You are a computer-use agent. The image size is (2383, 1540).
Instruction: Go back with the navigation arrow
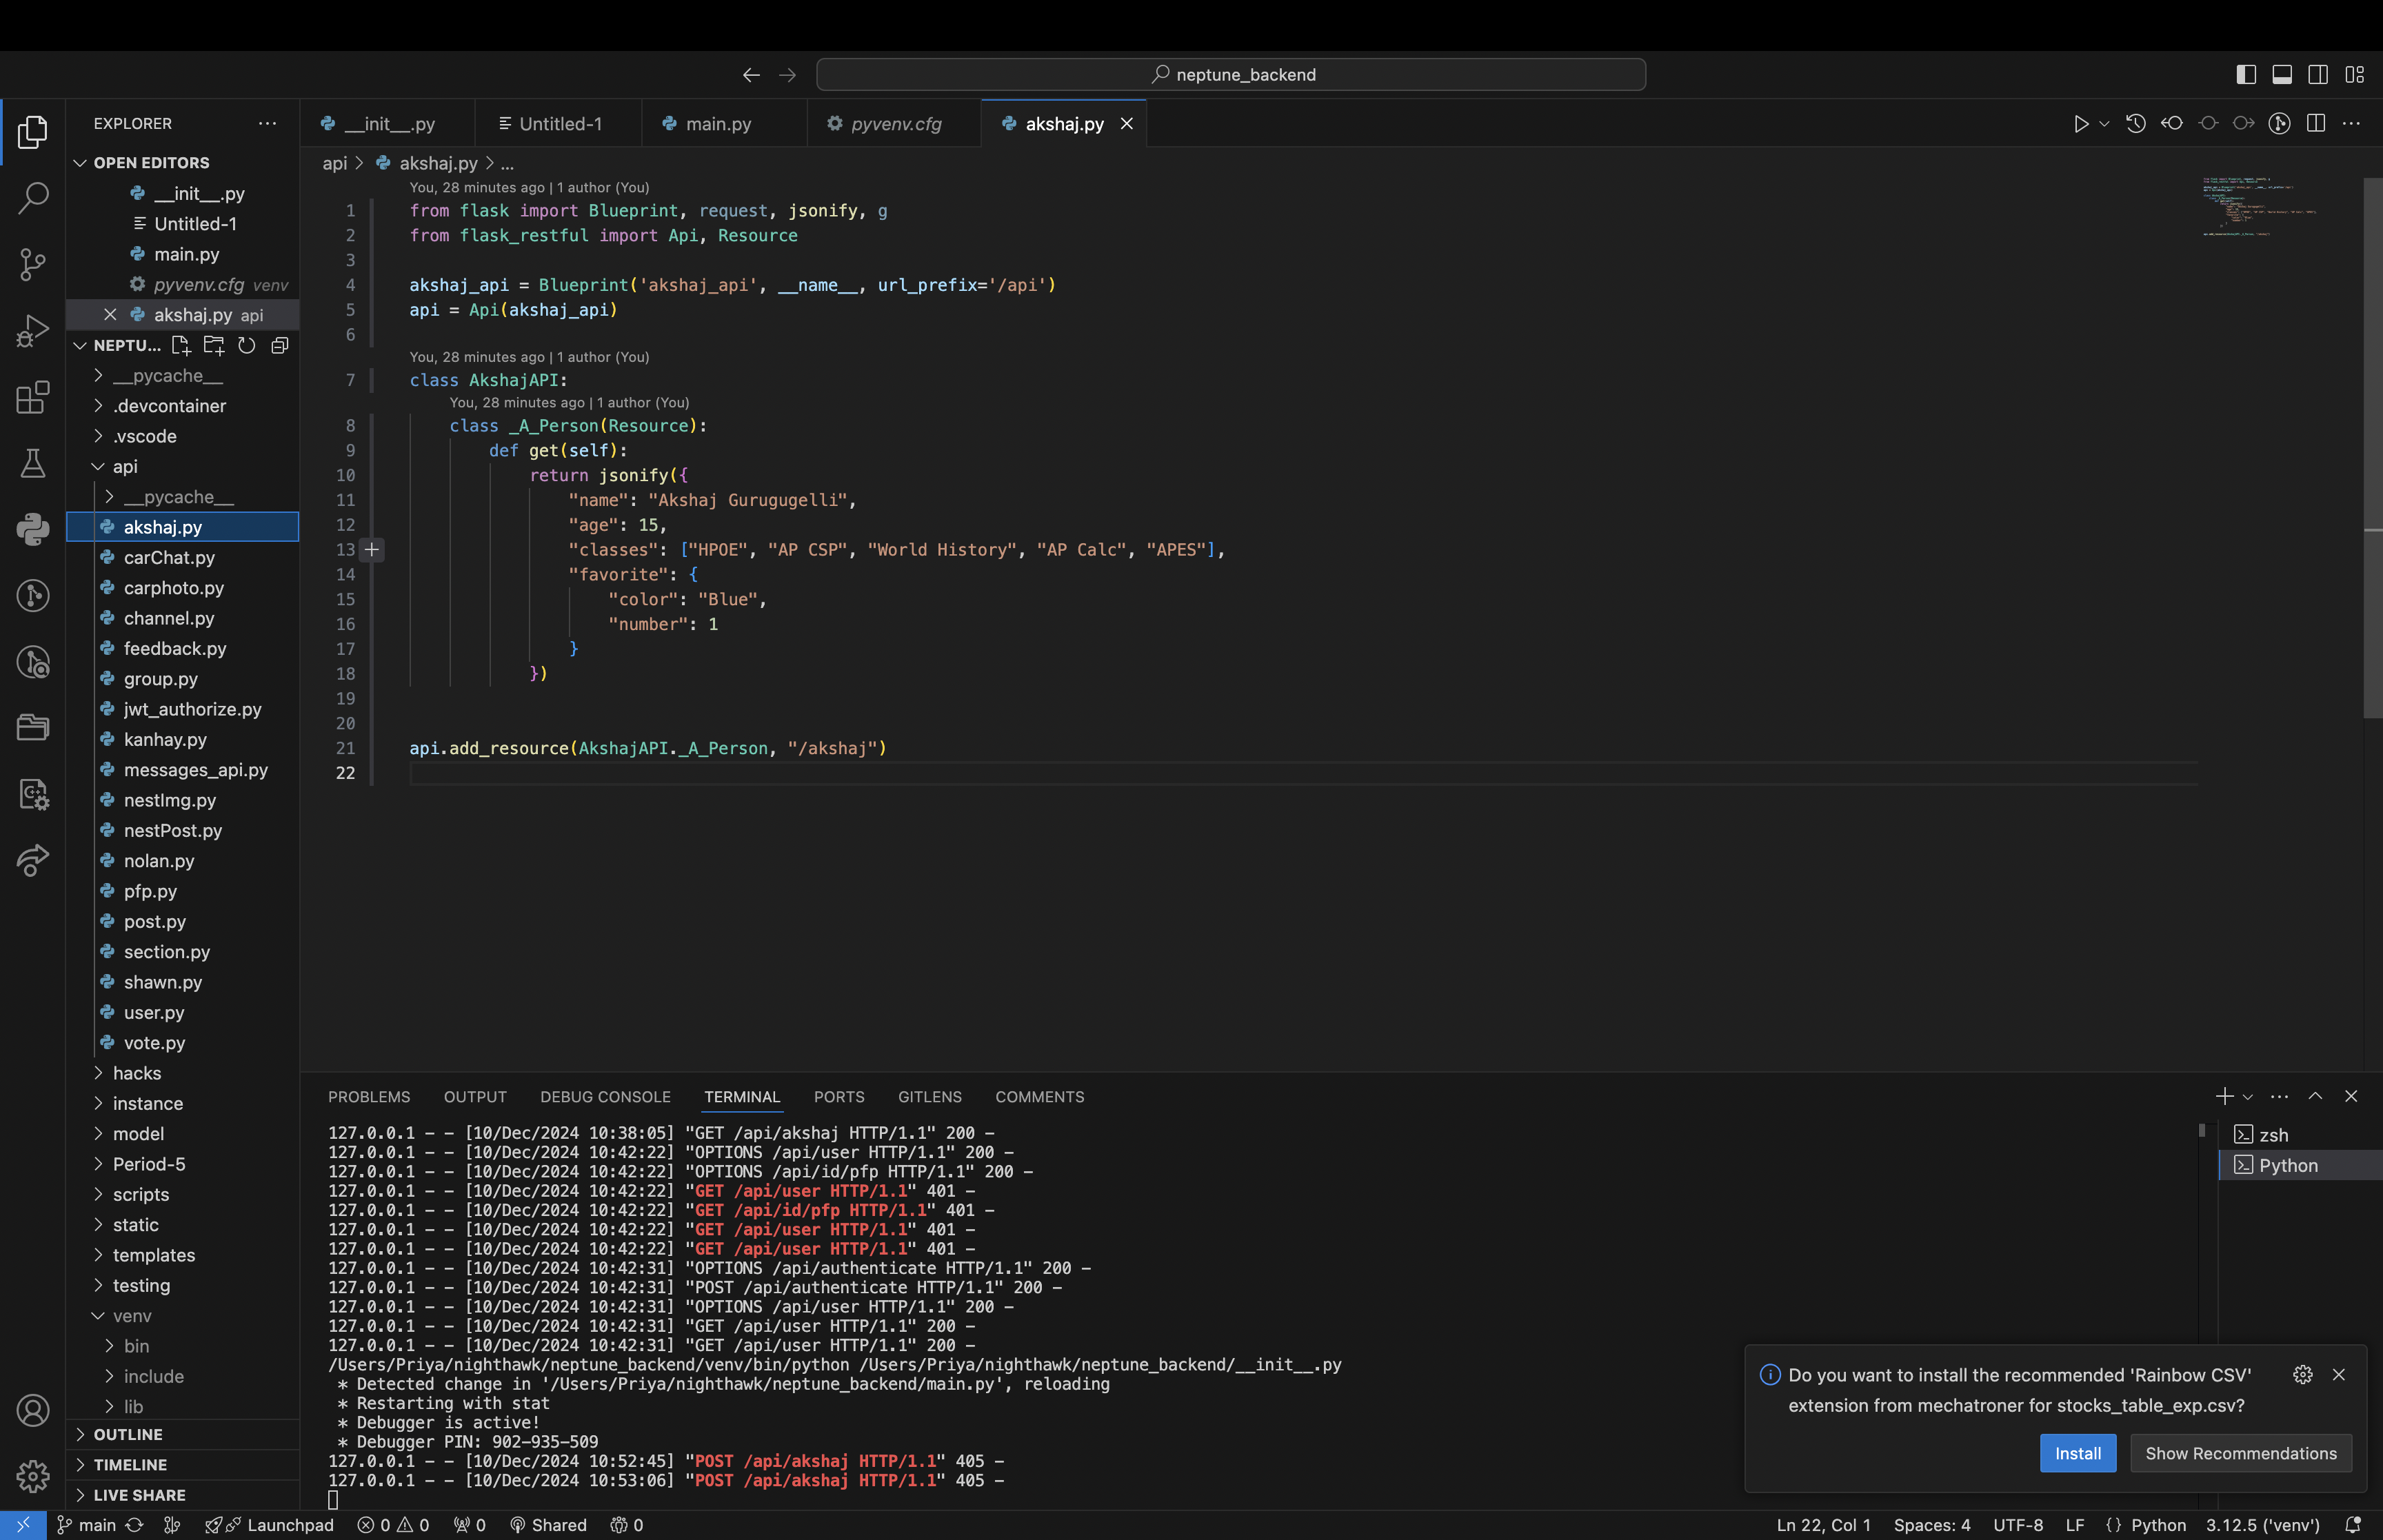click(x=751, y=75)
